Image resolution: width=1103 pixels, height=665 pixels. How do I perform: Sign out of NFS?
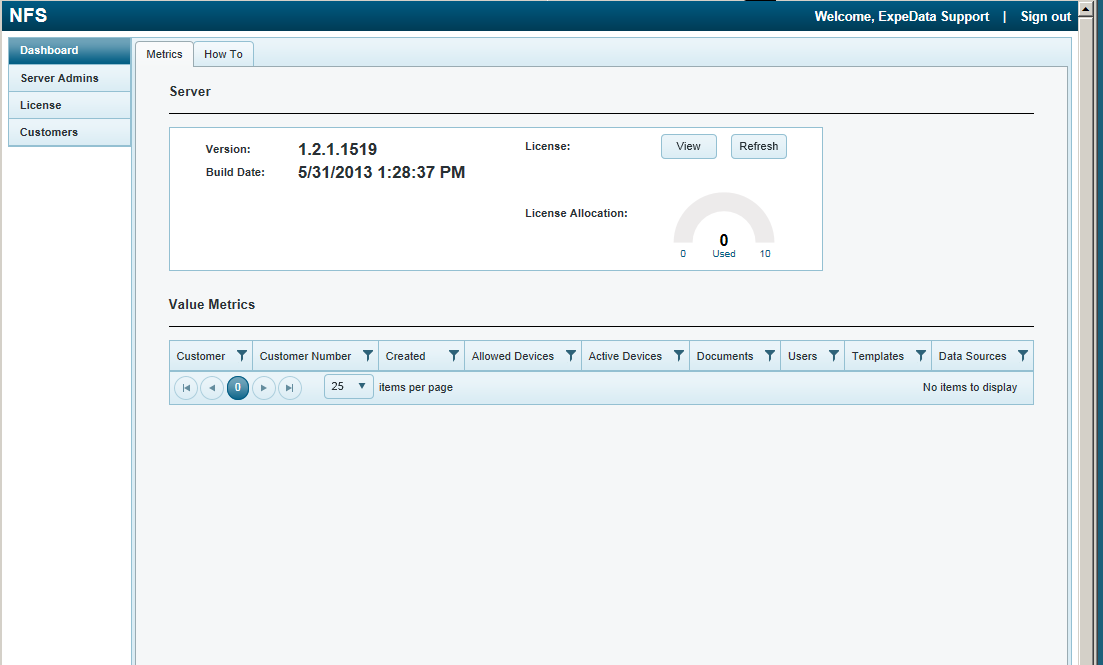(1045, 16)
